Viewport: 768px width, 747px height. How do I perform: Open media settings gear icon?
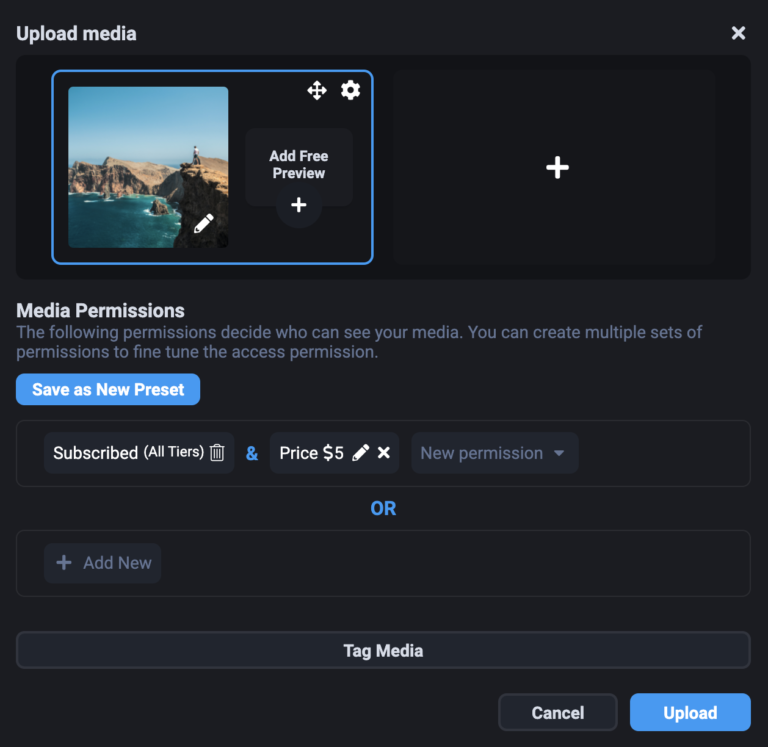click(x=350, y=91)
